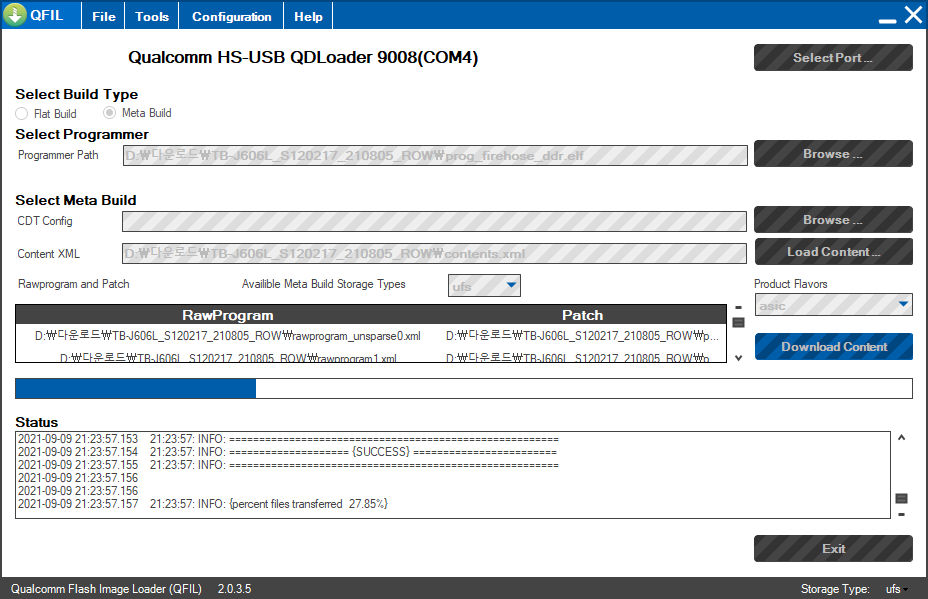Open the Tools menu
Image resolution: width=928 pixels, height=599 pixels.
[x=152, y=17]
